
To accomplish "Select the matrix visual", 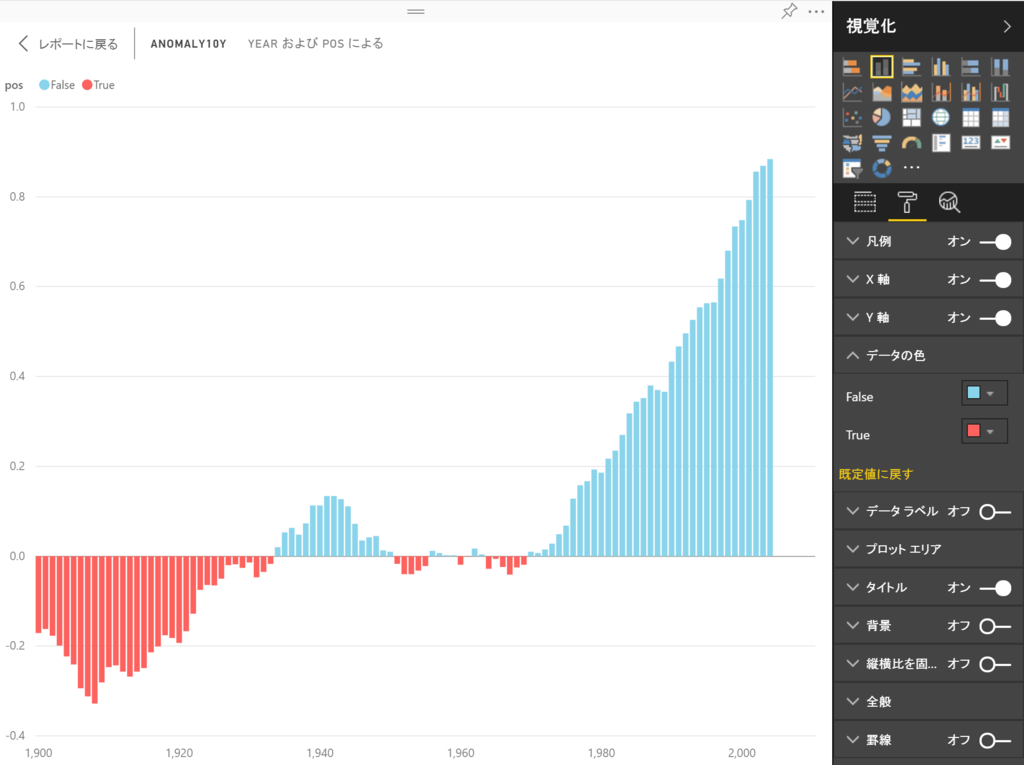I will click(1000, 118).
